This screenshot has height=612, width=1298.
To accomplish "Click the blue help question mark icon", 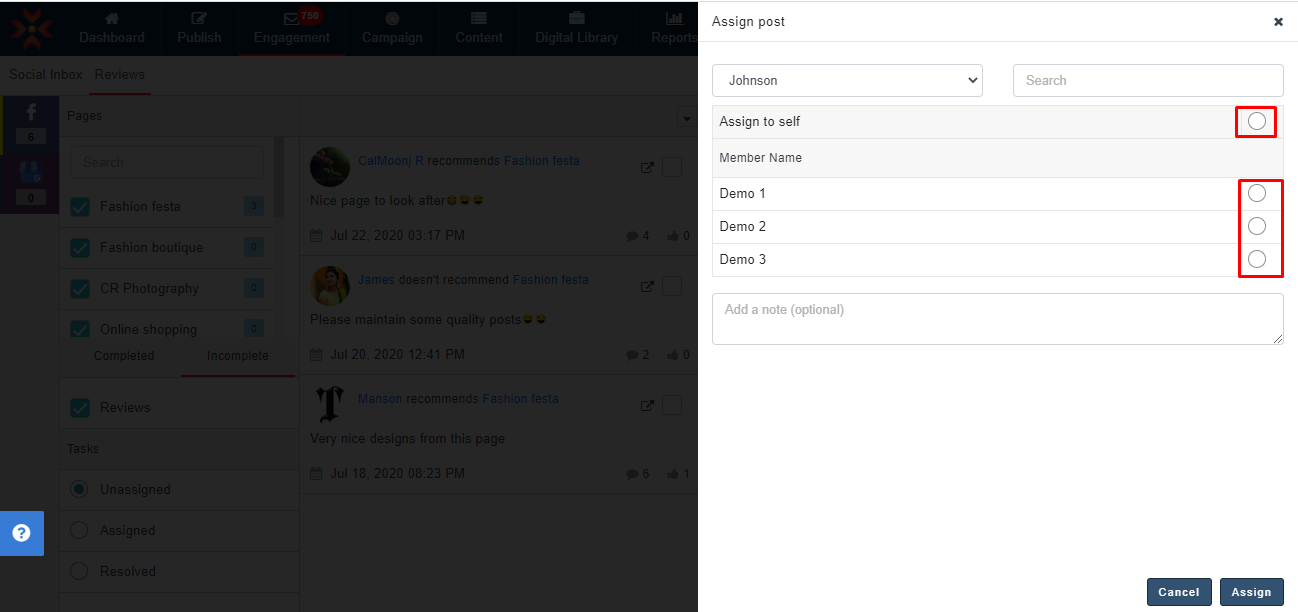I will coord(21,533).
